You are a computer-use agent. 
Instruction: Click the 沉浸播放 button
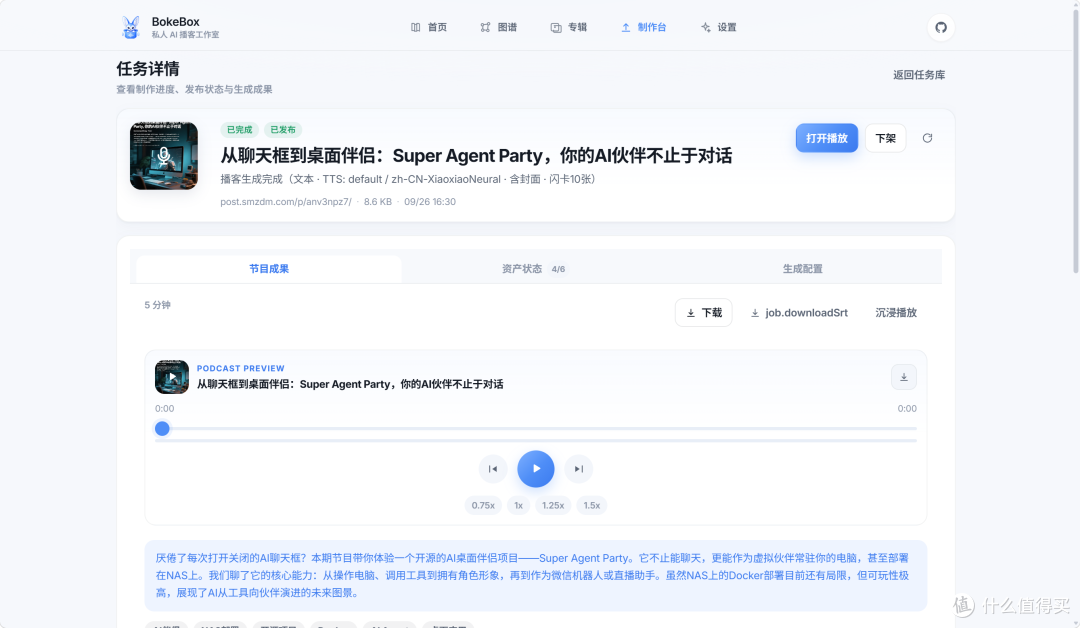click(x=896, y=313)
